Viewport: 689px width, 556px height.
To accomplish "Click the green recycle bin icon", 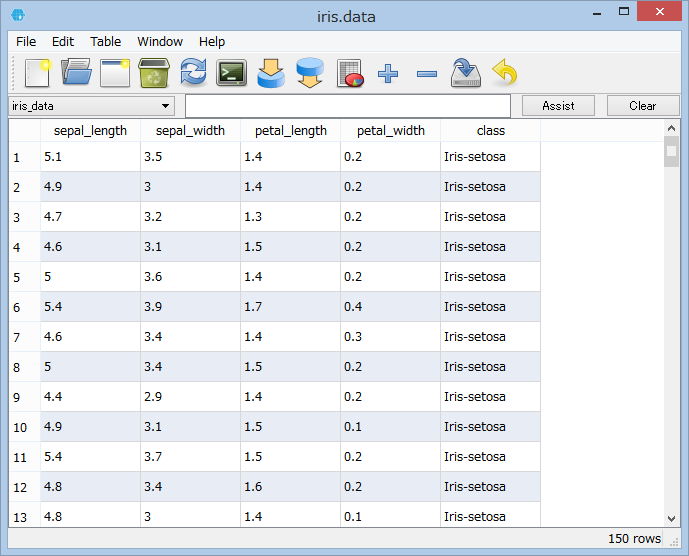I will [x=154, y=73].
